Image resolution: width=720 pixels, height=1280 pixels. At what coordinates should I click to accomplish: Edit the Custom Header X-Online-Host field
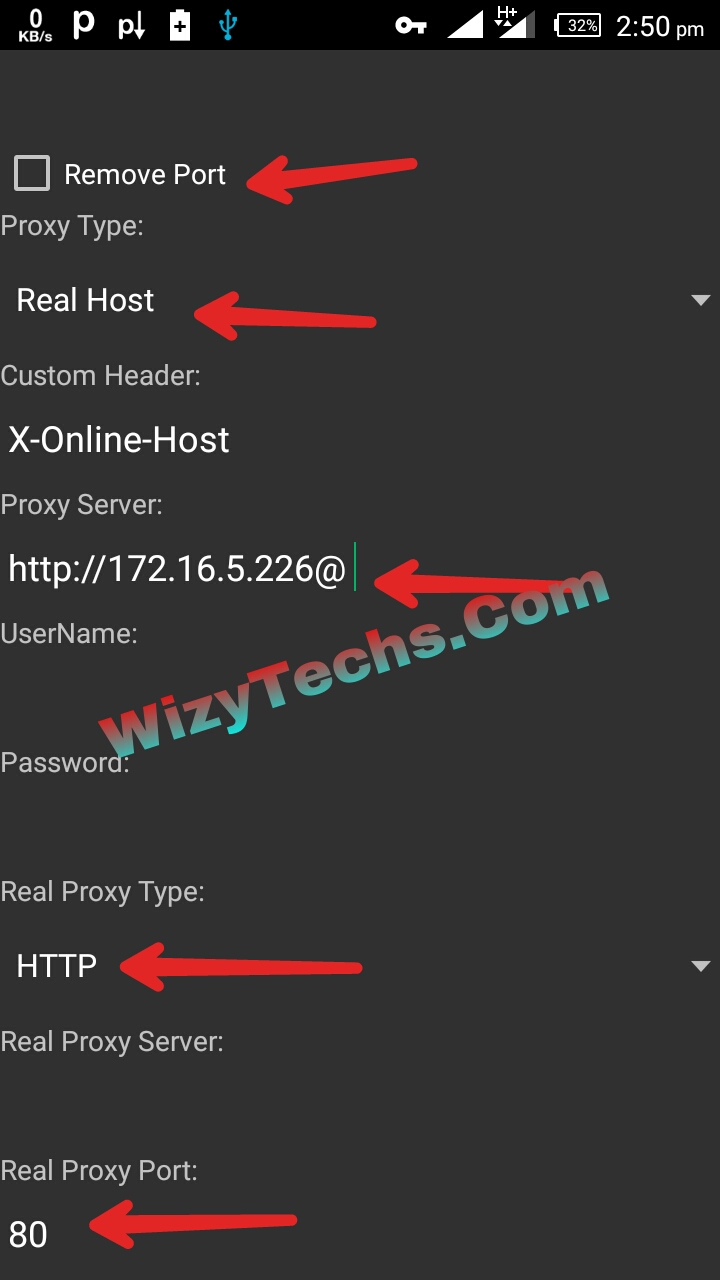pyautogui.click(x=360, y=440)
